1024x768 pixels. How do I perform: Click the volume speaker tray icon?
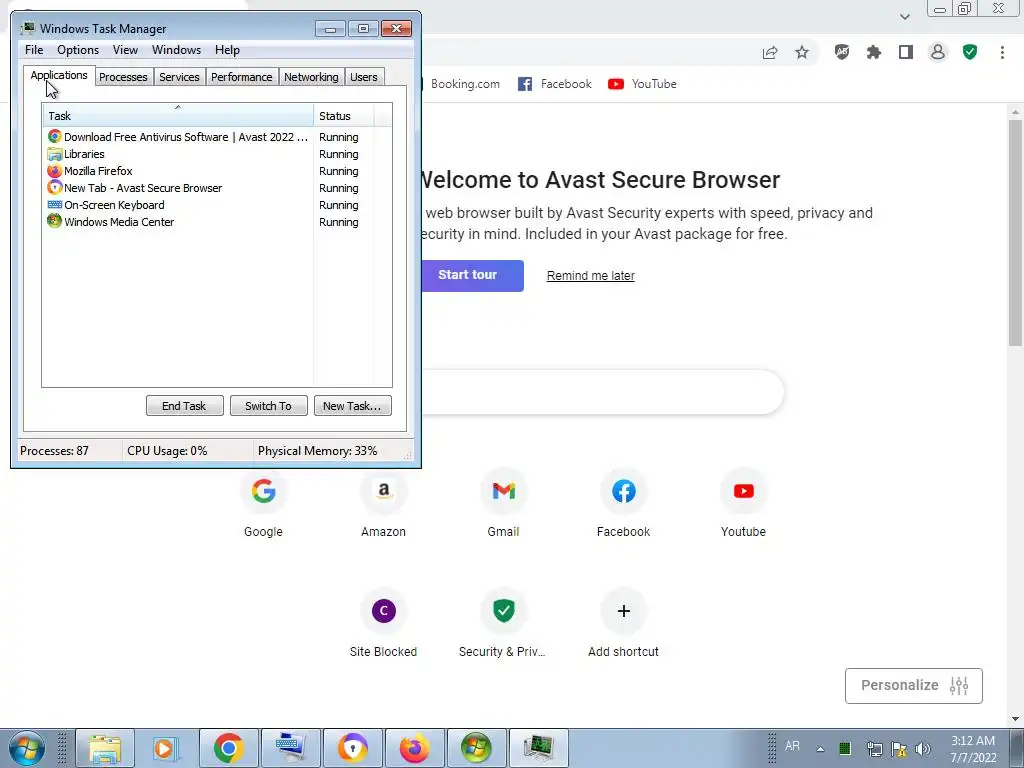[x=923, y=748]
